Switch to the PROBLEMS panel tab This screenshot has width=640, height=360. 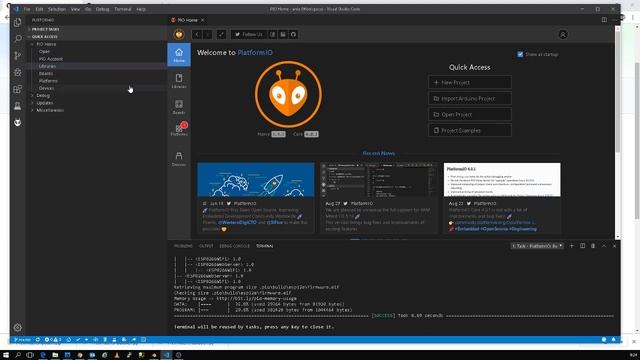coord(183,246)
